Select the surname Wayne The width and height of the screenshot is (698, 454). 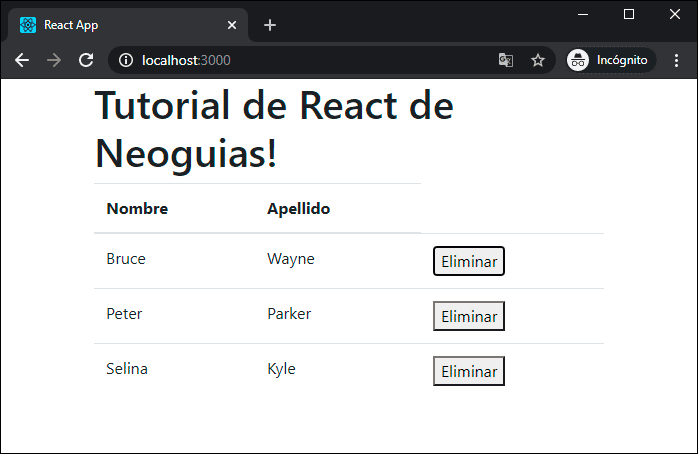point(291,259)
